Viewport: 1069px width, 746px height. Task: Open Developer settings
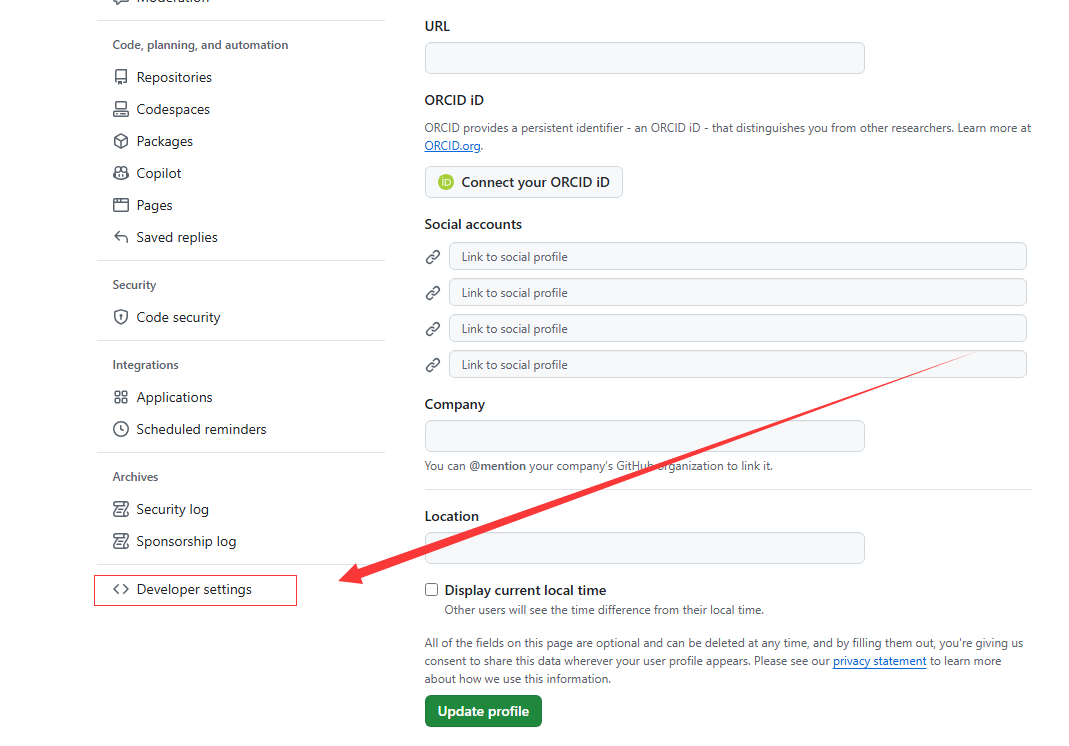pos(196,590)
